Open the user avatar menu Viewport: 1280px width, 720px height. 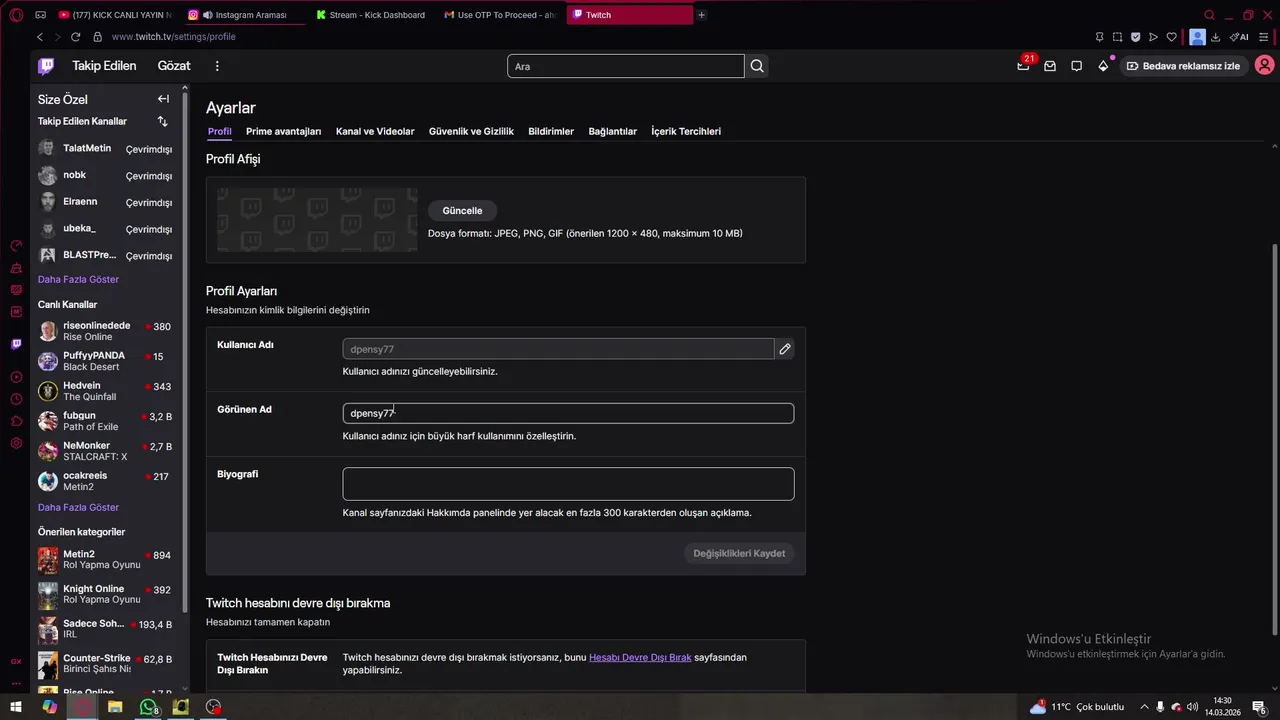coord(1264,66)
